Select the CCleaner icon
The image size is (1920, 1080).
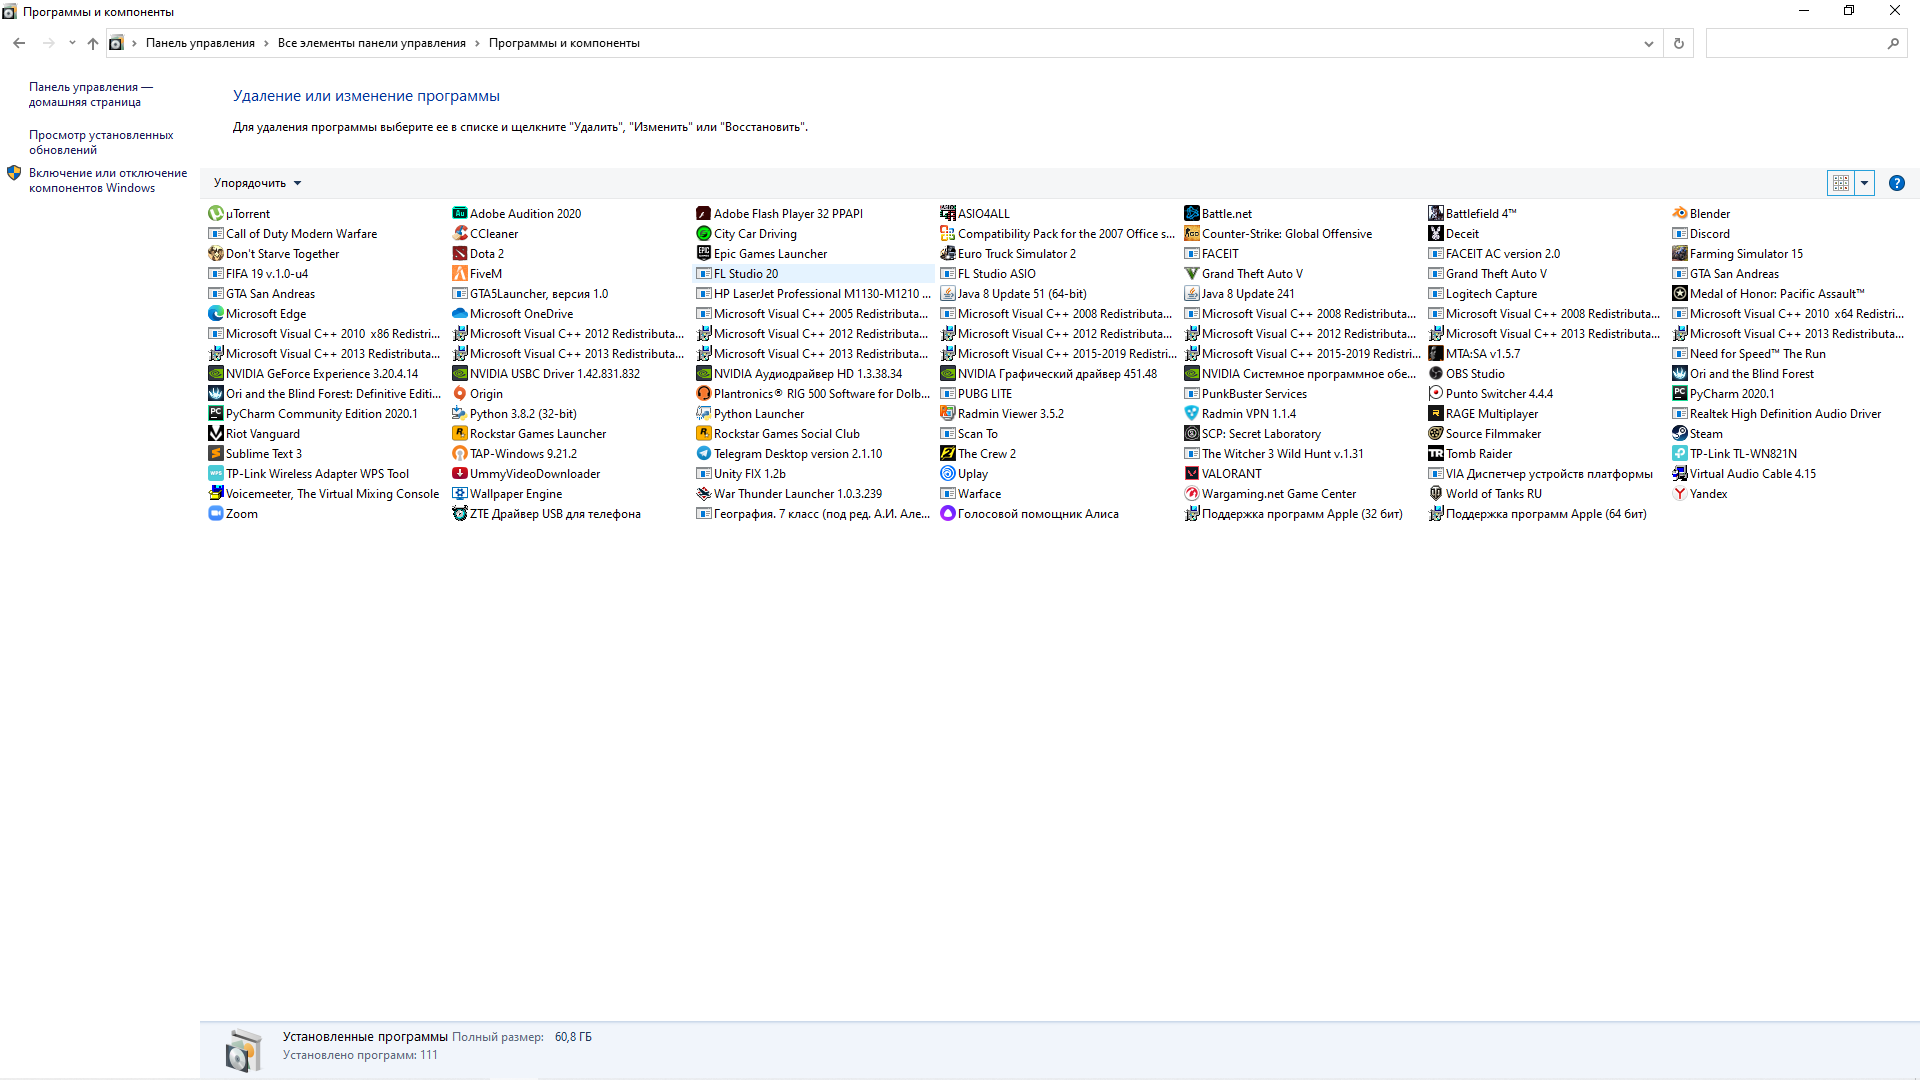click(459, 234)
